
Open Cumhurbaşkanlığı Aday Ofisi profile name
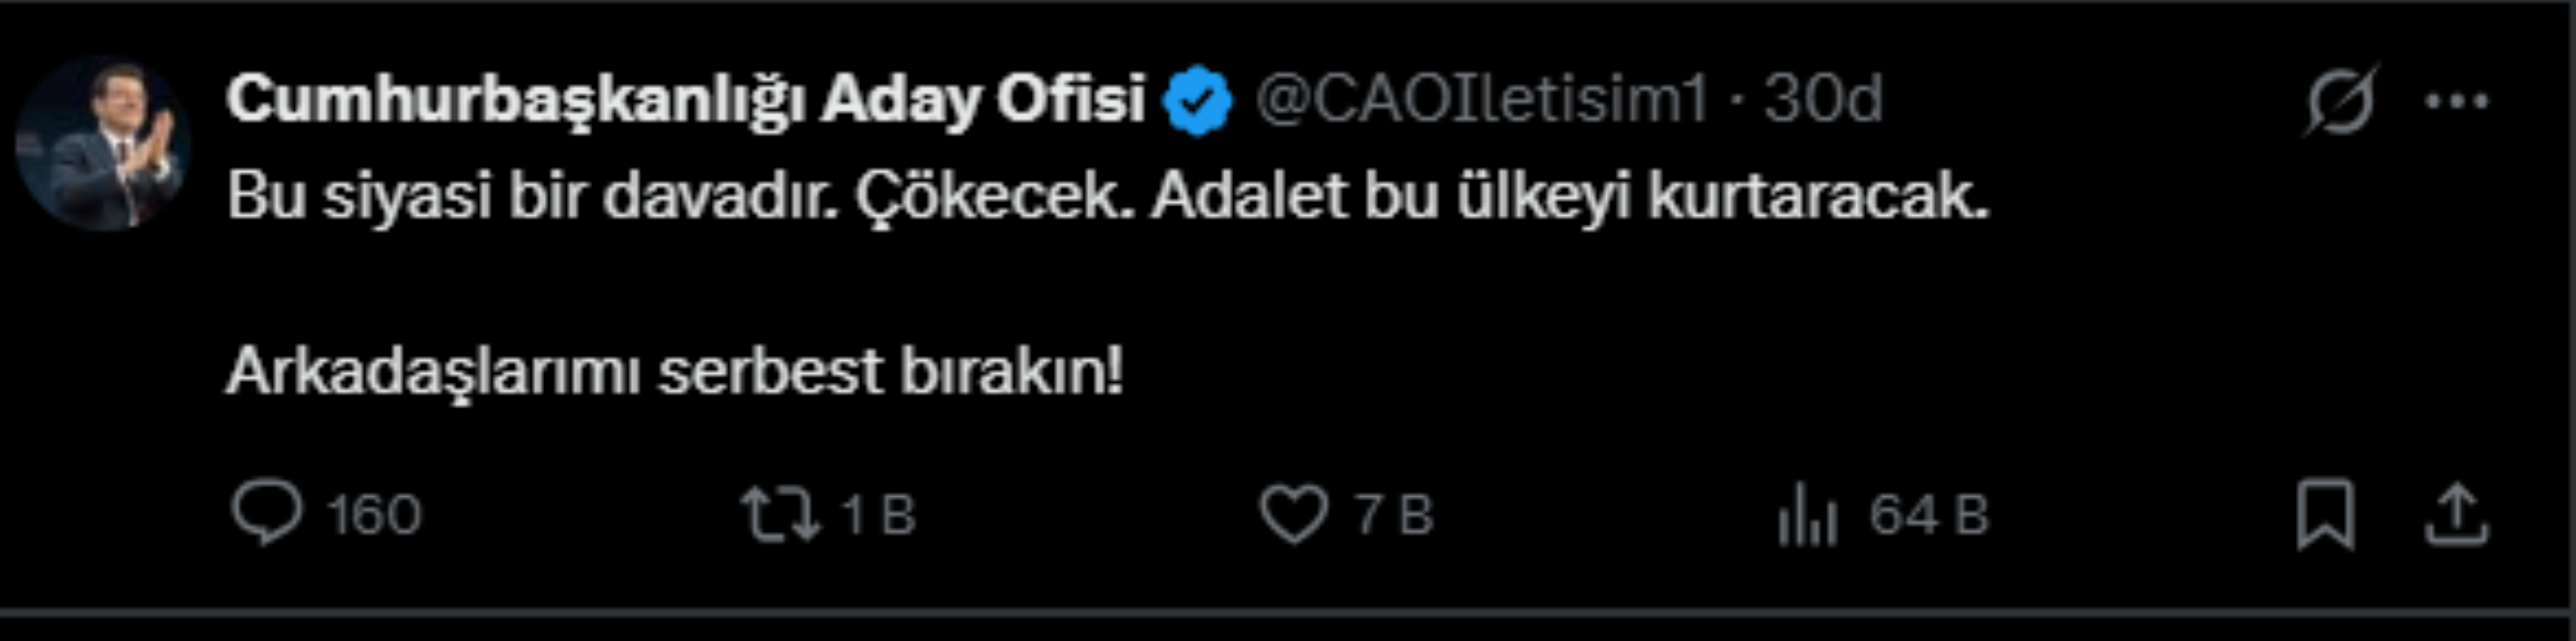tap(685, 100)
